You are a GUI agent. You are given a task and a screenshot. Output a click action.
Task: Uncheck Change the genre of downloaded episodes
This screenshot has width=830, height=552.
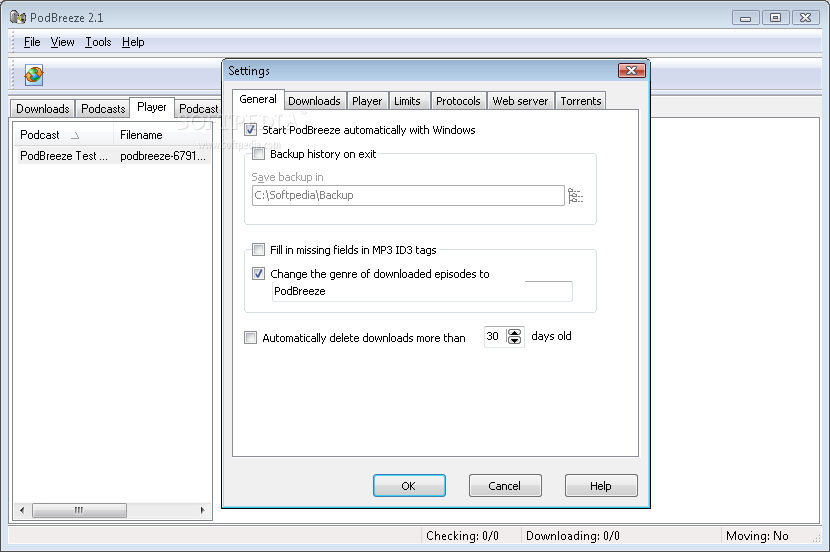pyautogui.click(x=258, y=274)
